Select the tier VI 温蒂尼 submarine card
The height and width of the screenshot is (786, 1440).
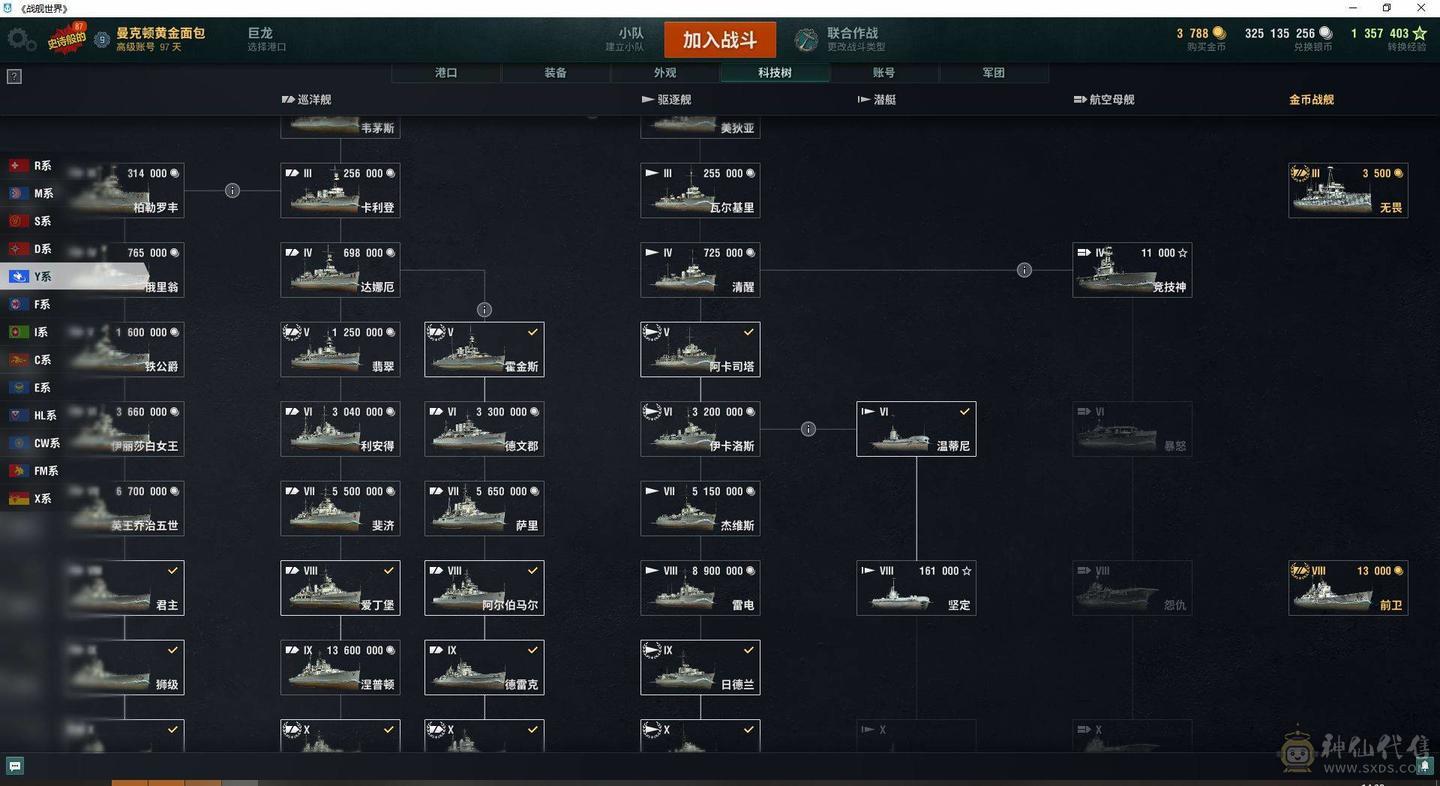point(916,429)
